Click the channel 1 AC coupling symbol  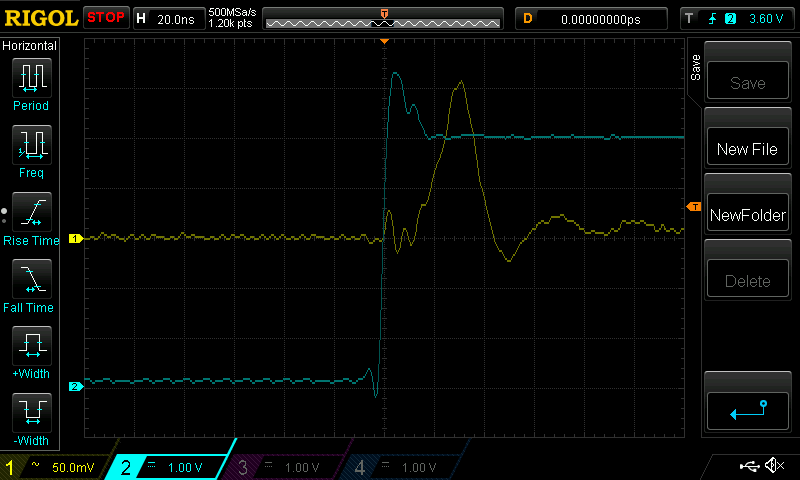[35, 465]
